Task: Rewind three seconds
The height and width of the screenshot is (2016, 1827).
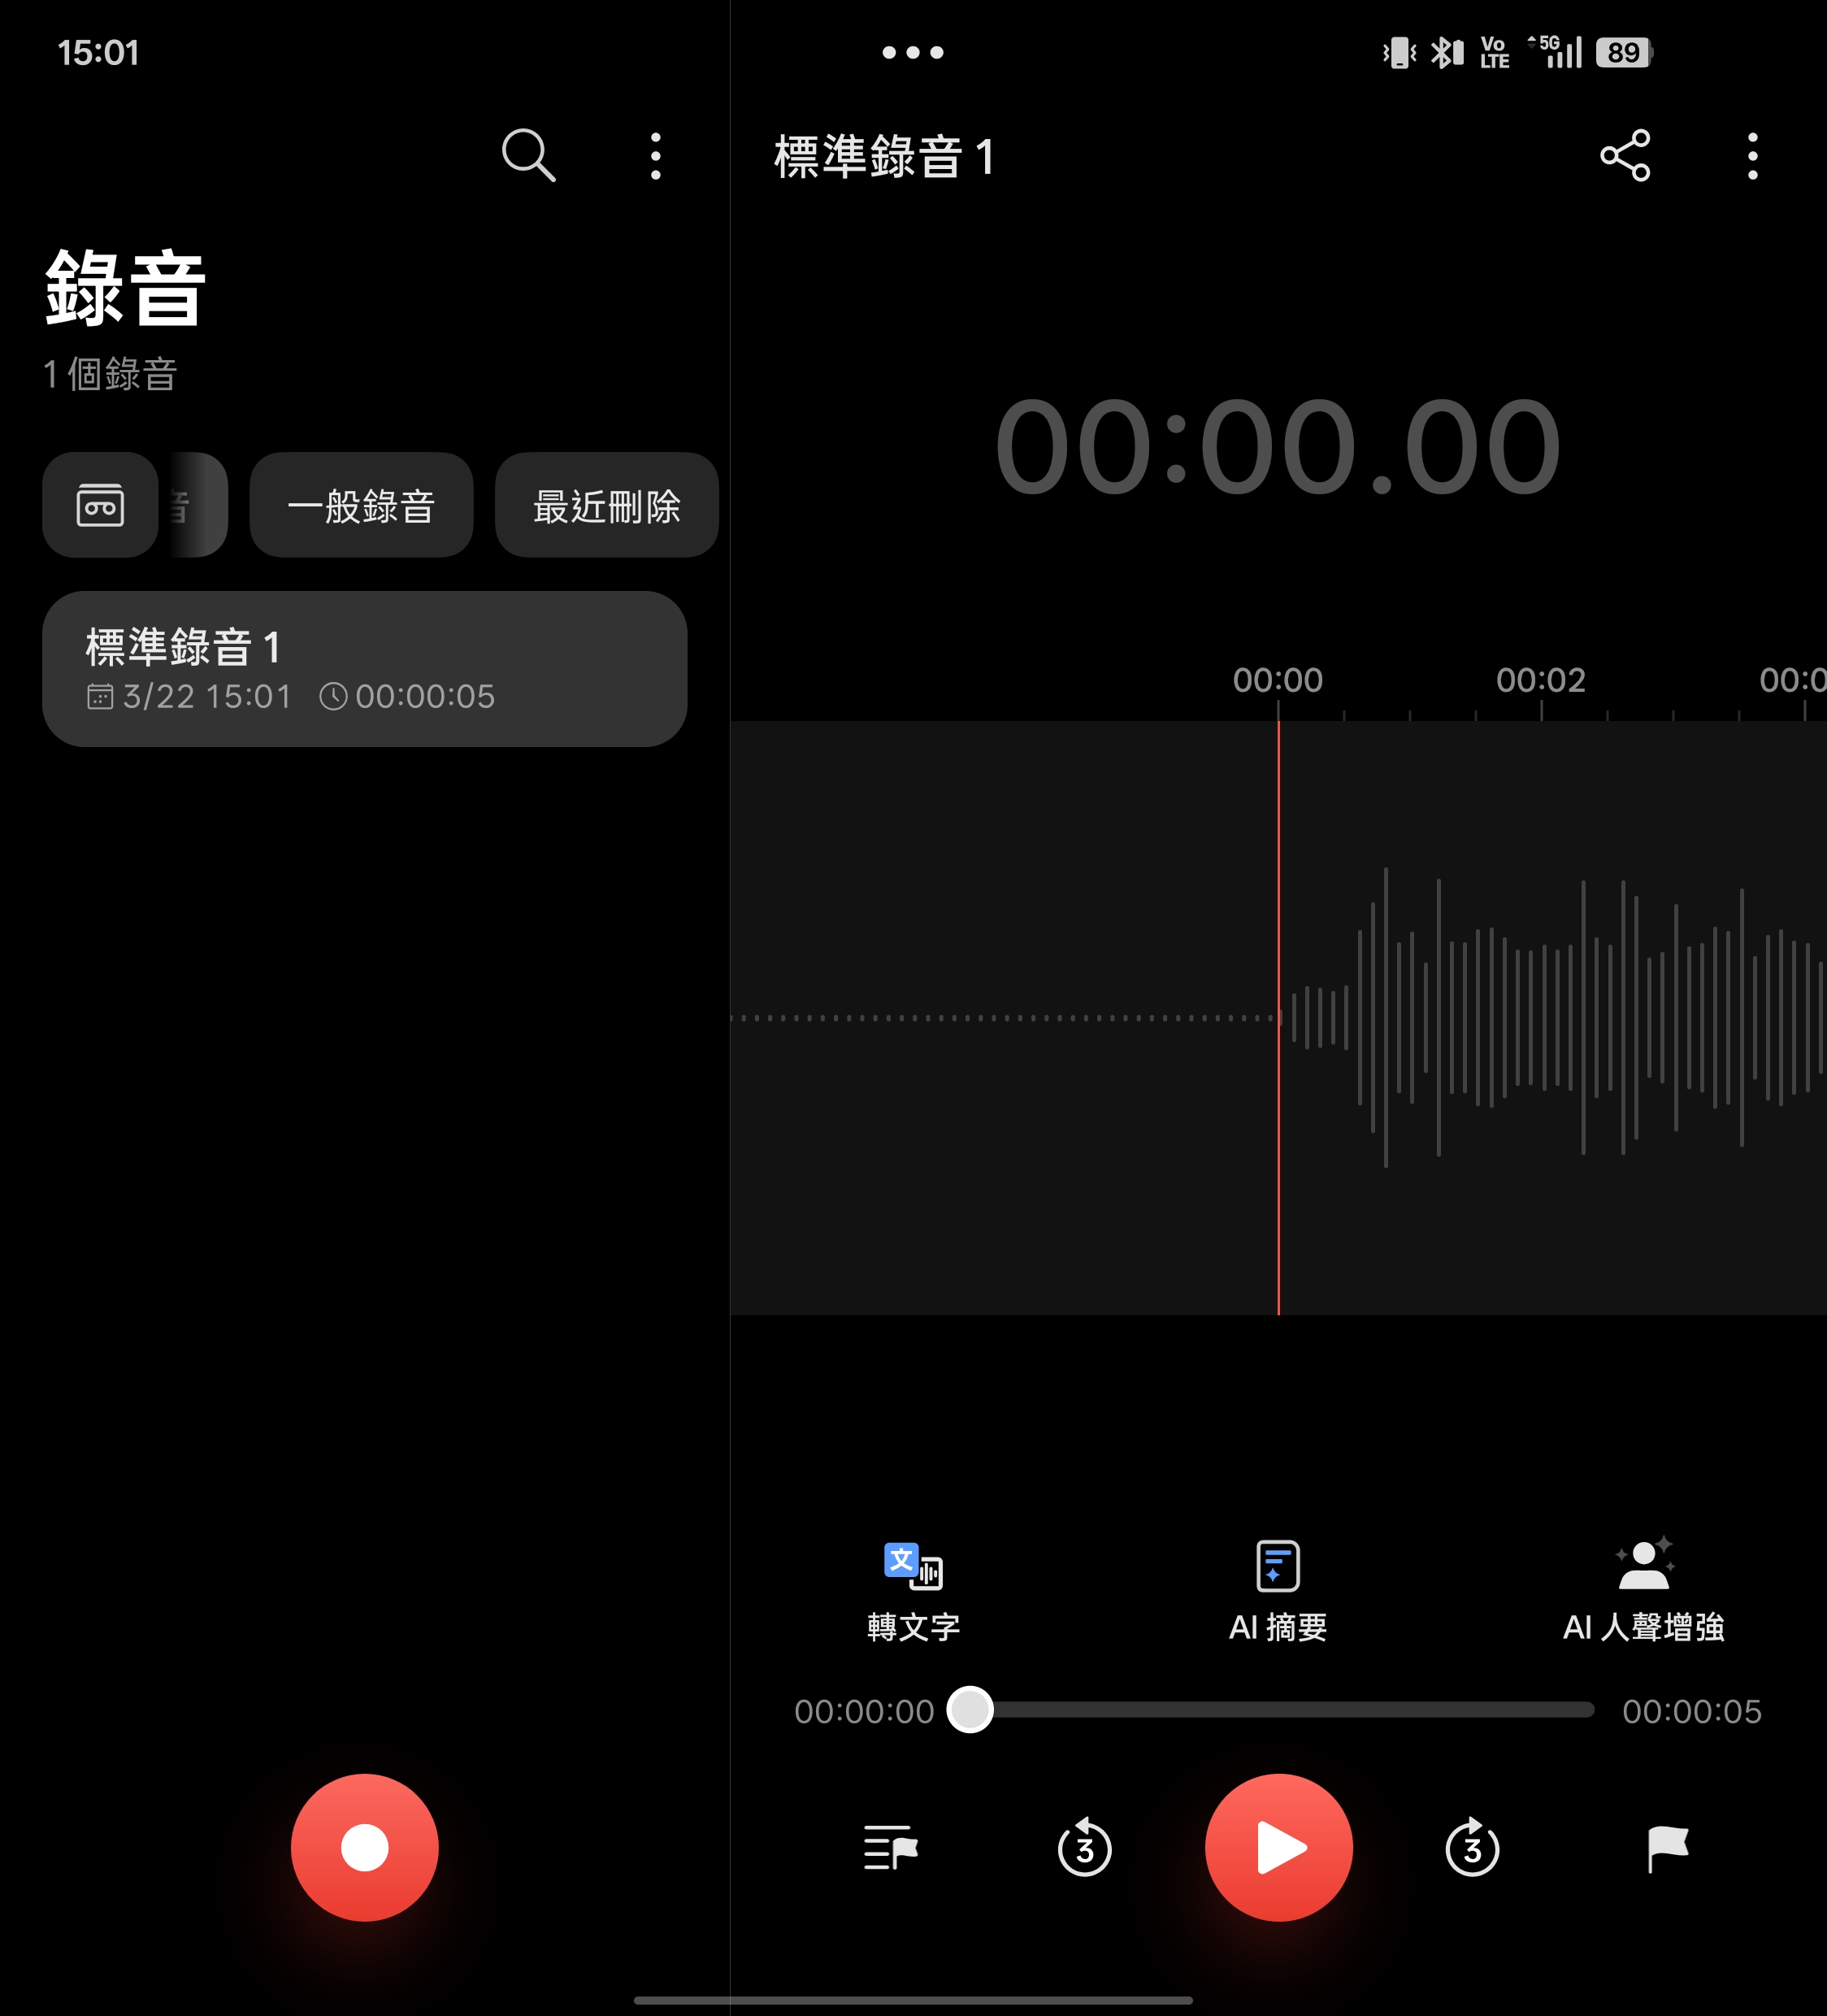Action: pos(1084,1848)
